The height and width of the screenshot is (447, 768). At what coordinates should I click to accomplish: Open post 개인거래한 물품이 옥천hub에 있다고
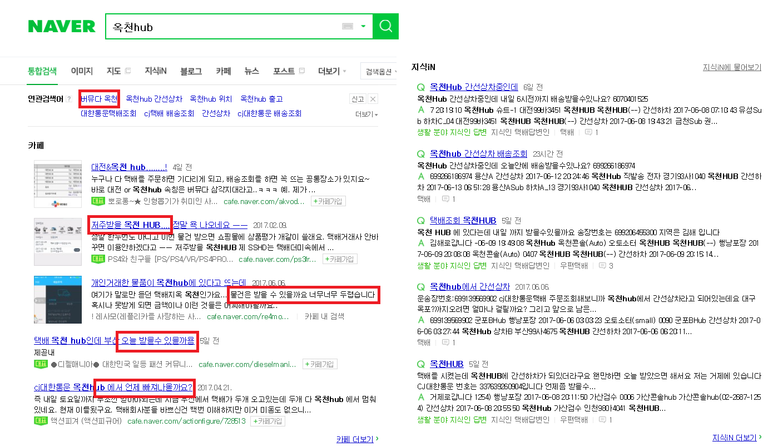pyautogui.click(x=168, y=282)
